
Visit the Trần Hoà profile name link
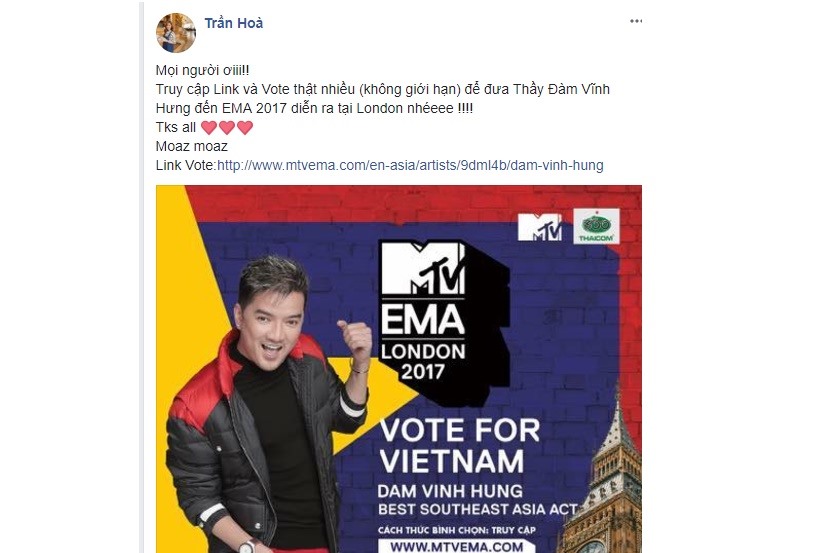tap(233, 23)
